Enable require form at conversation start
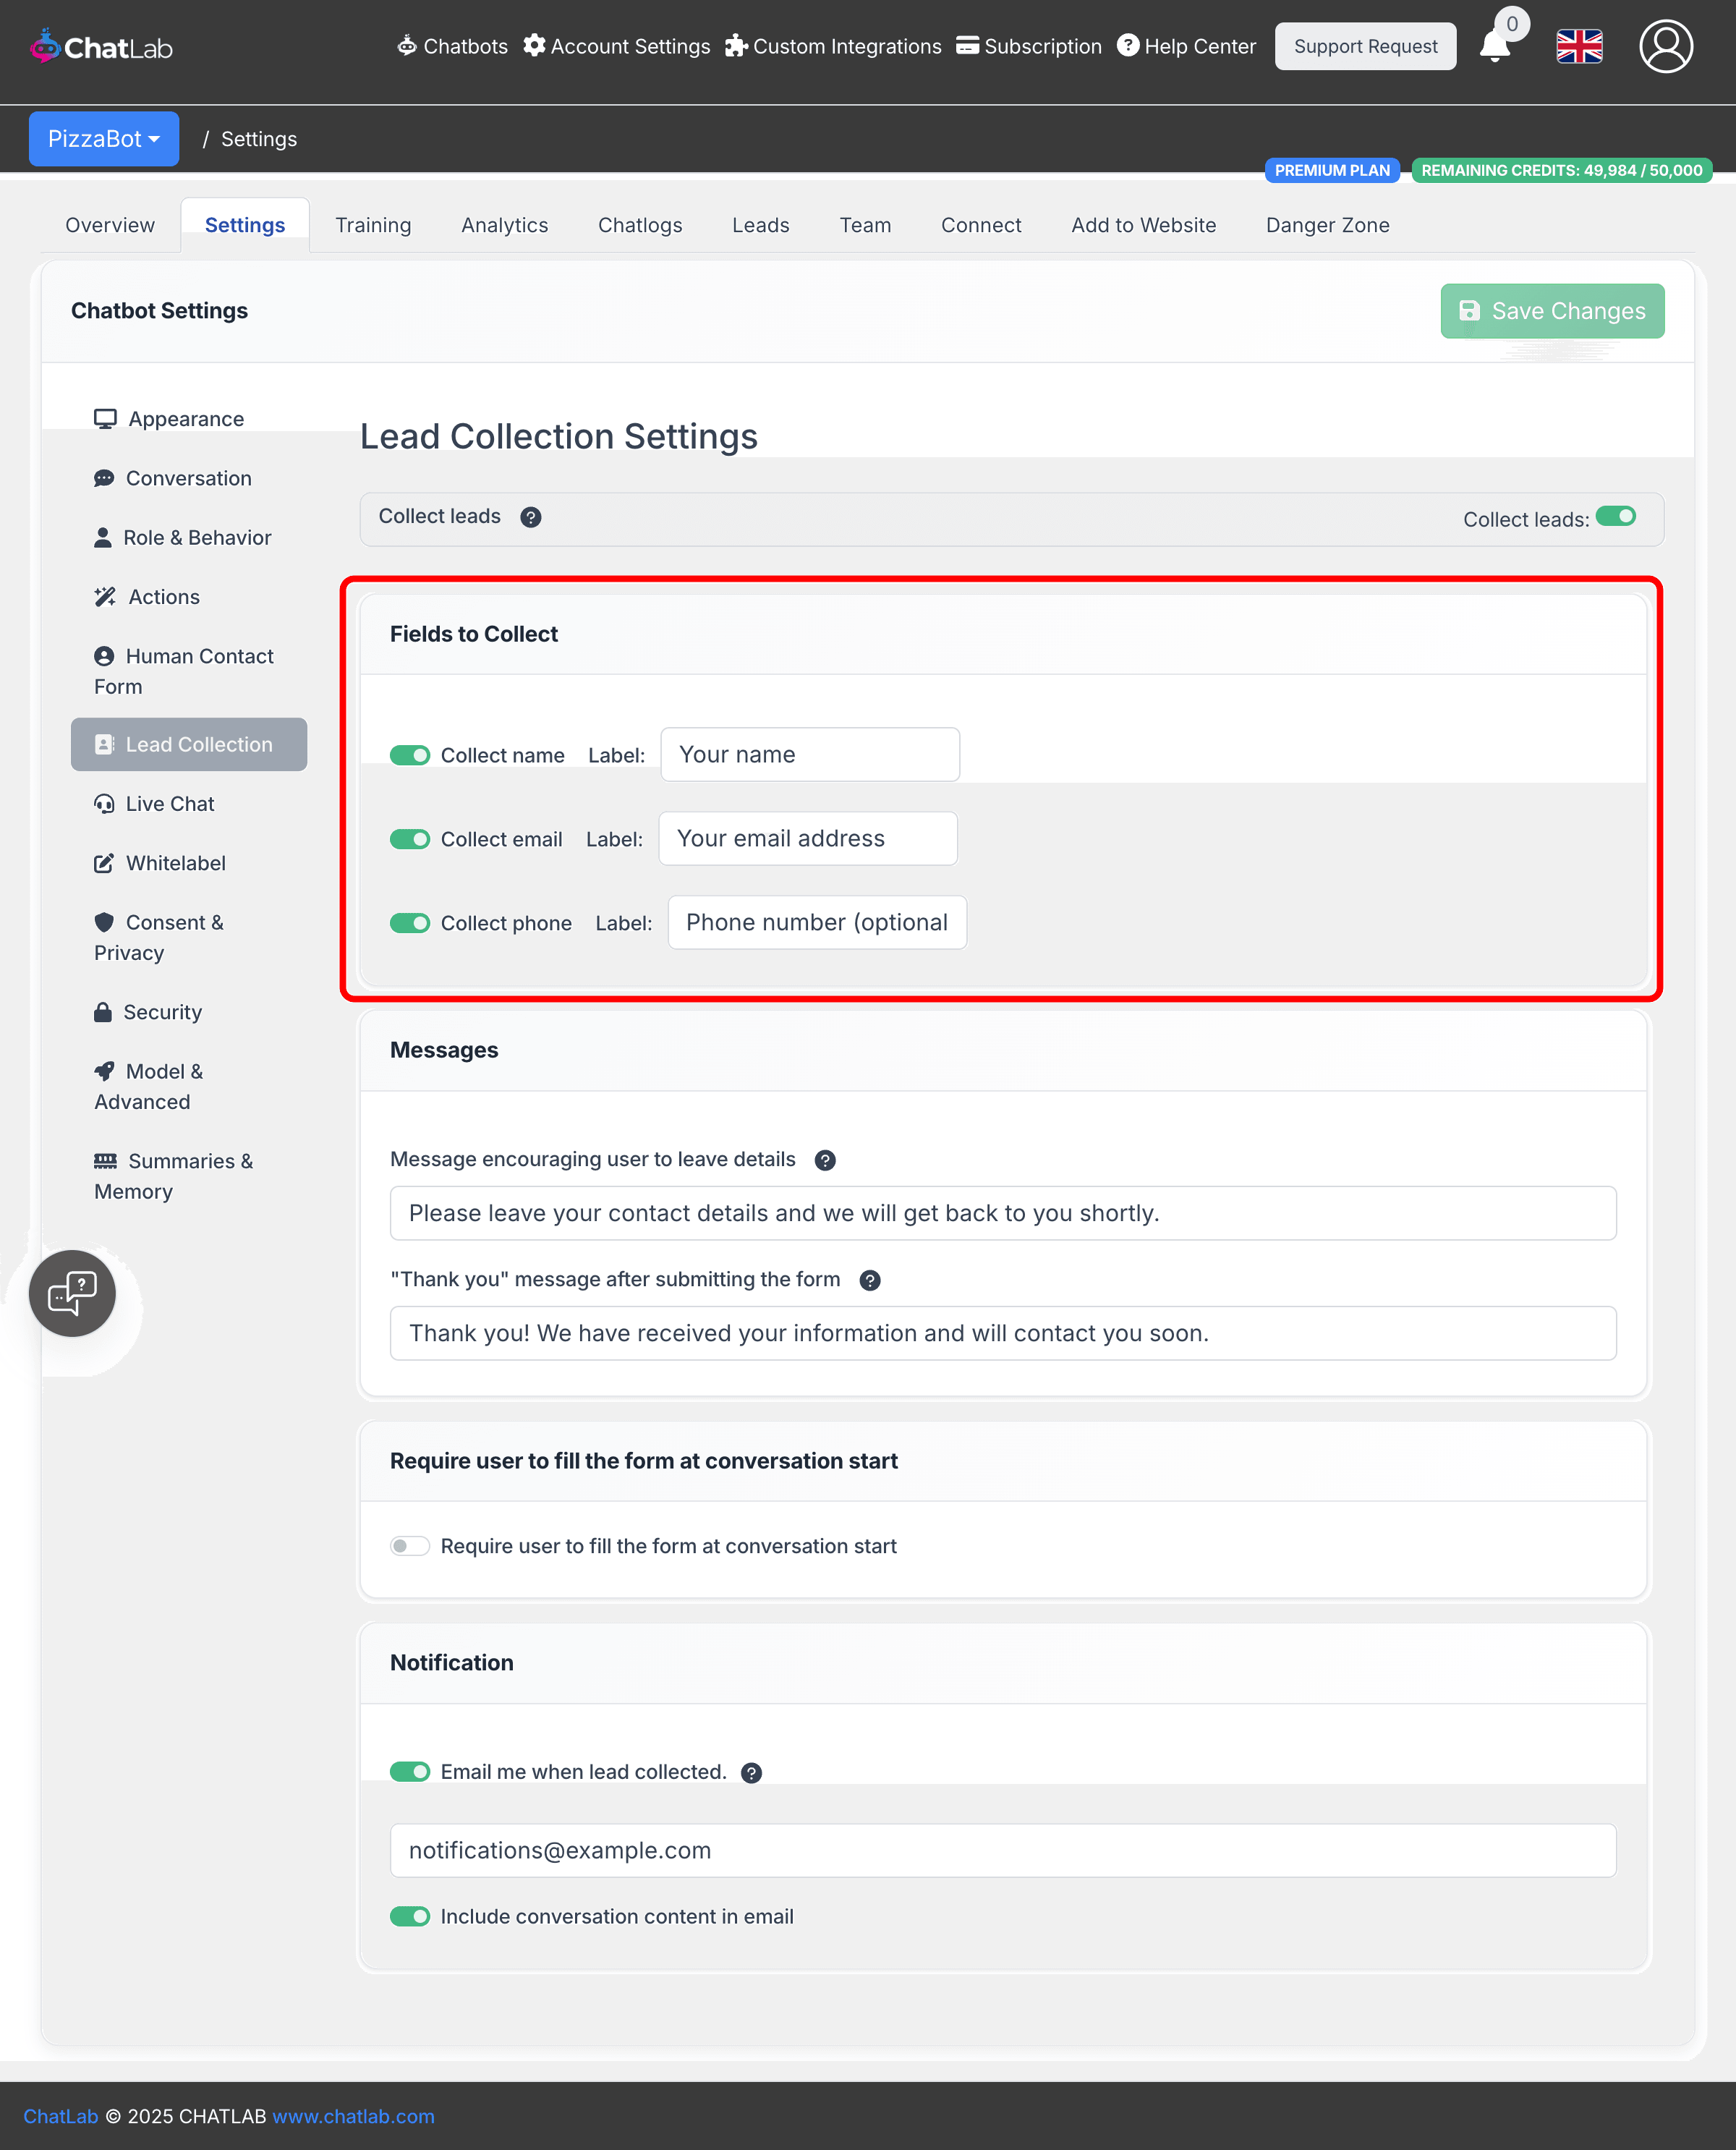Viewport: 1736px width, 2150px height. (x=410, y=1546)
